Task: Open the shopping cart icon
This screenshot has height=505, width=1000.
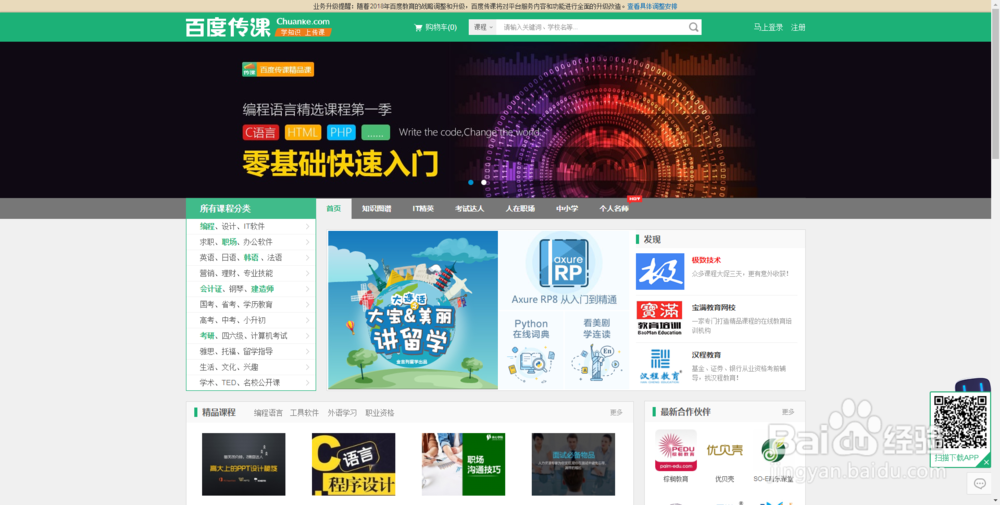Action: click(418, 27)
